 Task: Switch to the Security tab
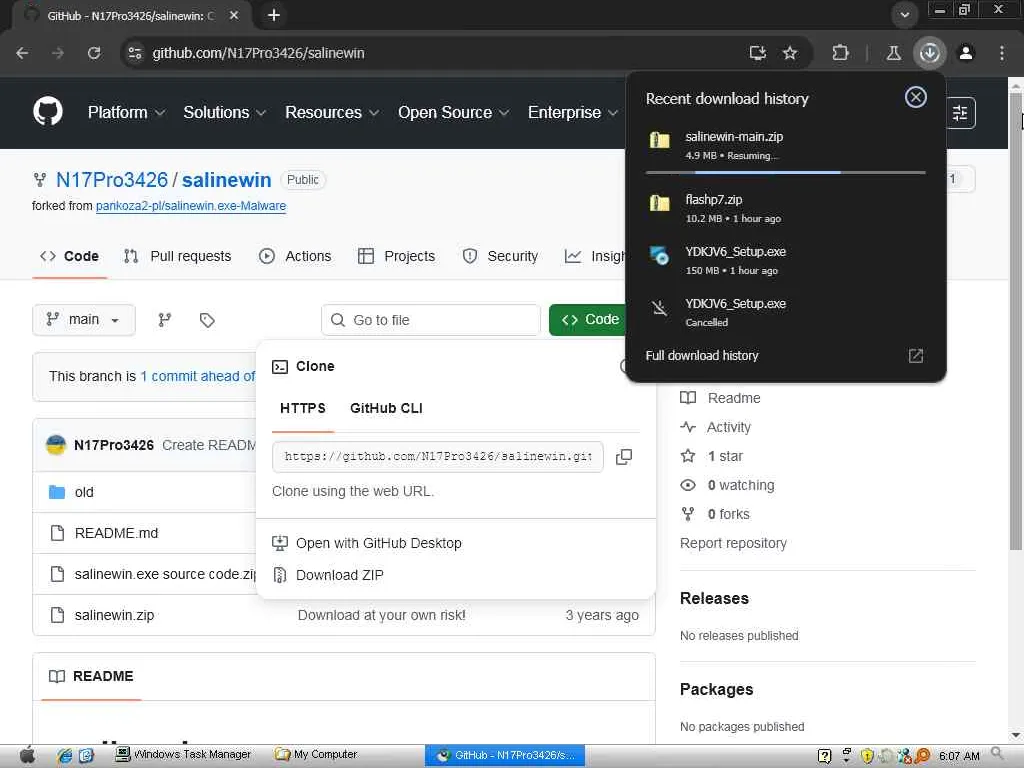(x=500, y=256)
